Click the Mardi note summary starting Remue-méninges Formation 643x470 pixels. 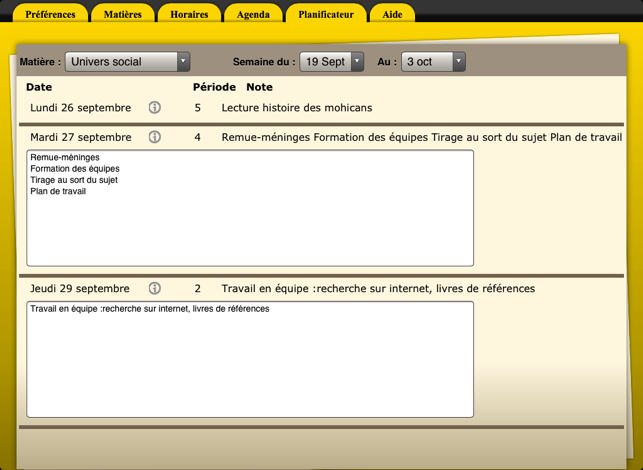click(x=422, y=137)
